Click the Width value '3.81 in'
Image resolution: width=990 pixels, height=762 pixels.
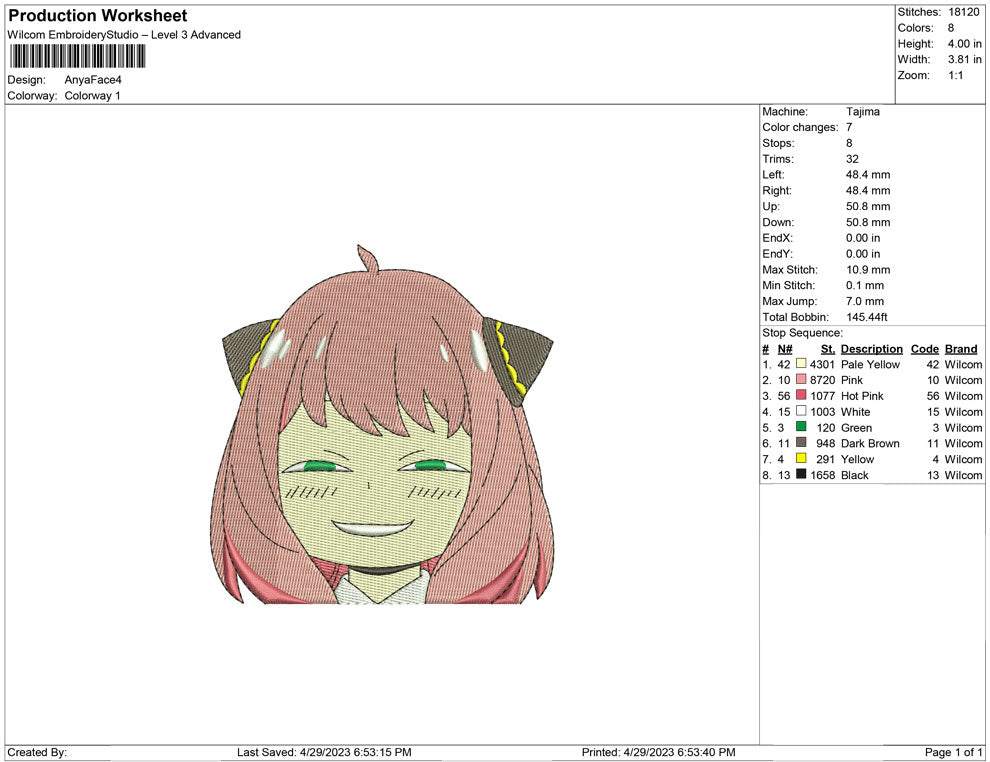point(964,59)
